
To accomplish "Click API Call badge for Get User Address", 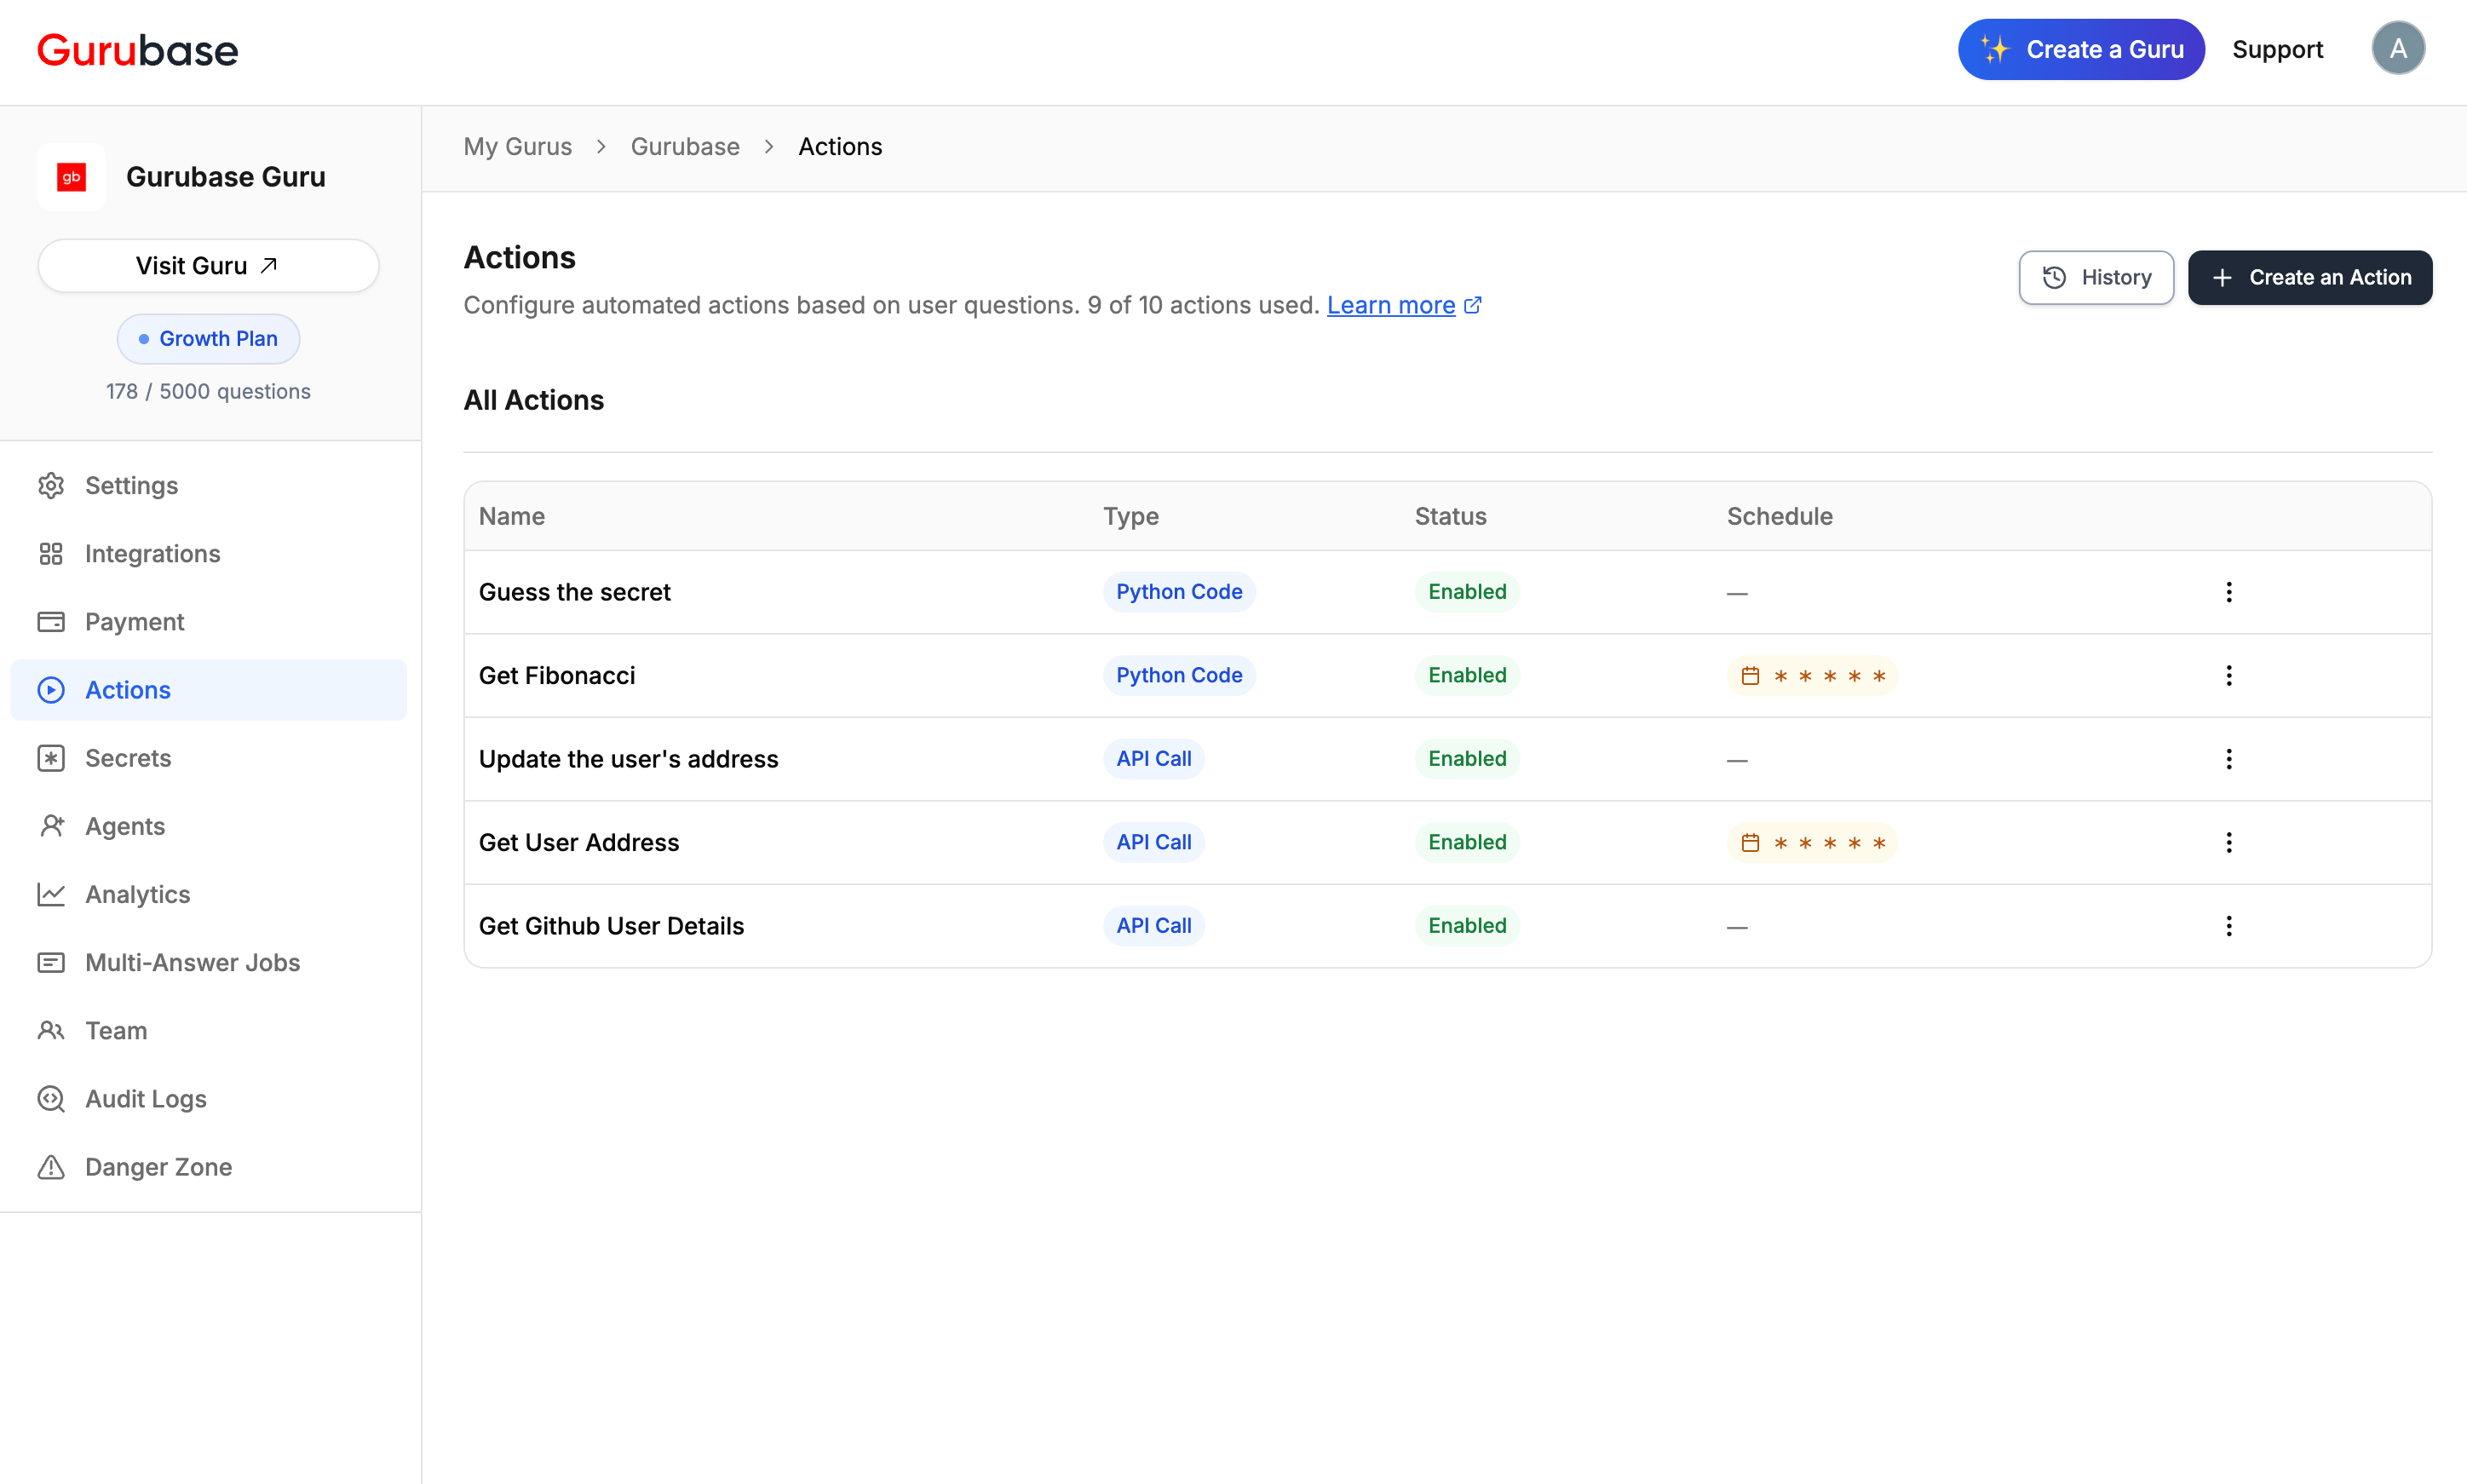I will (x=1153, y=843).
